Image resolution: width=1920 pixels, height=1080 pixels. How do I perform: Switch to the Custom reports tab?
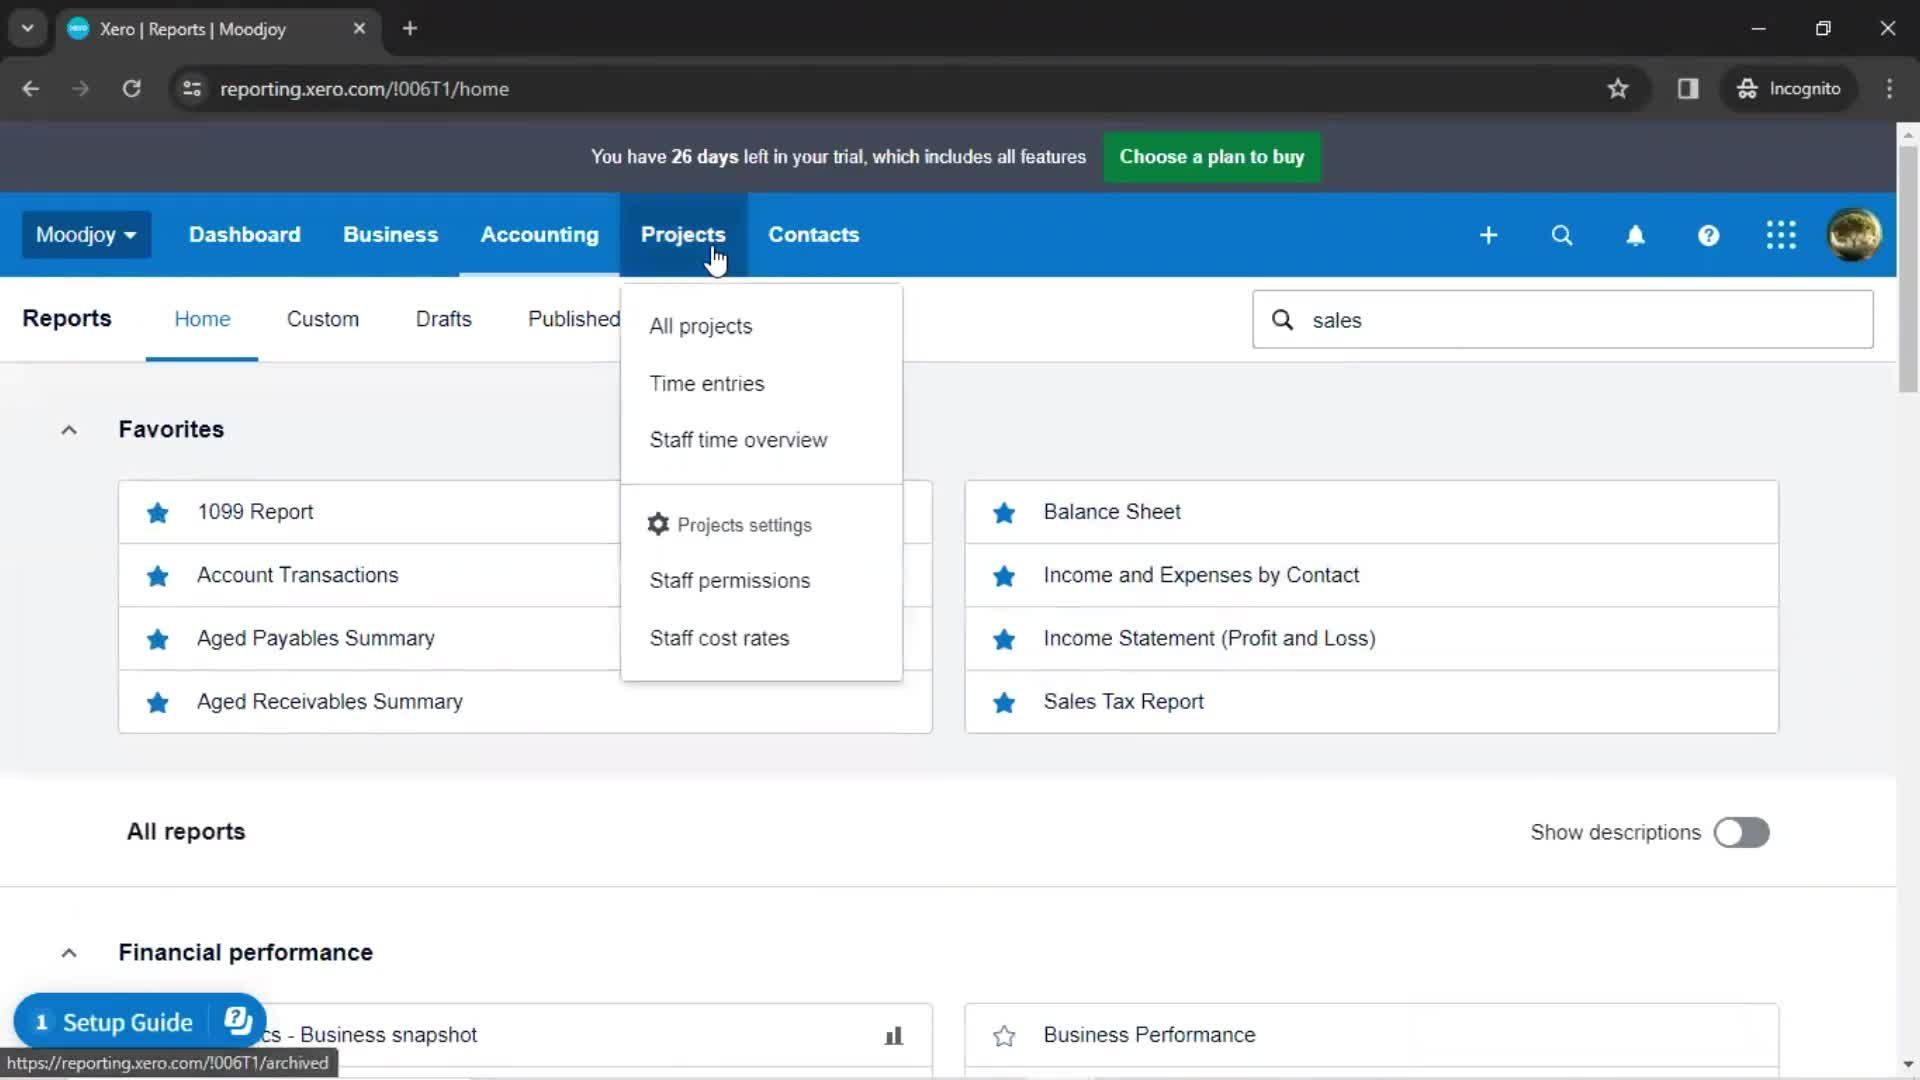click(x=322, y=319)
